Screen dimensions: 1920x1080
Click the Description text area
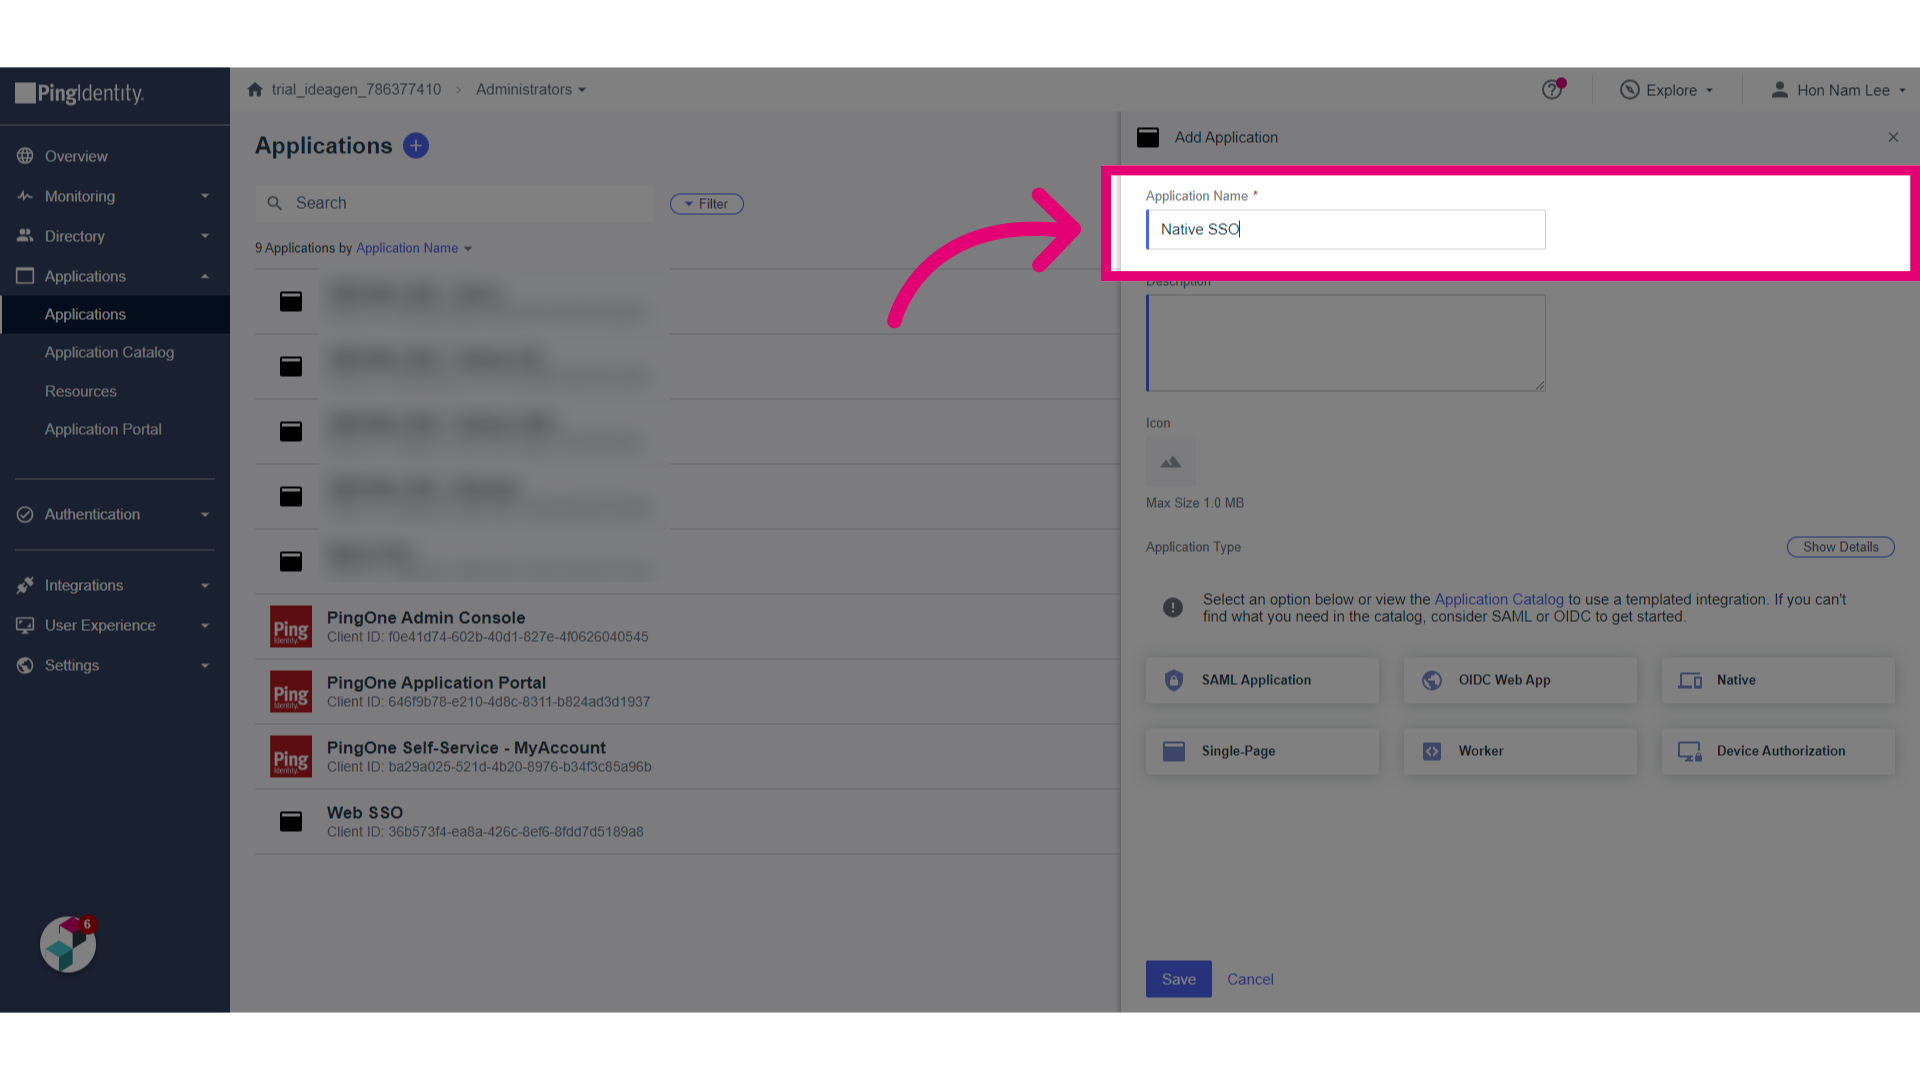tap(1346, 343)
